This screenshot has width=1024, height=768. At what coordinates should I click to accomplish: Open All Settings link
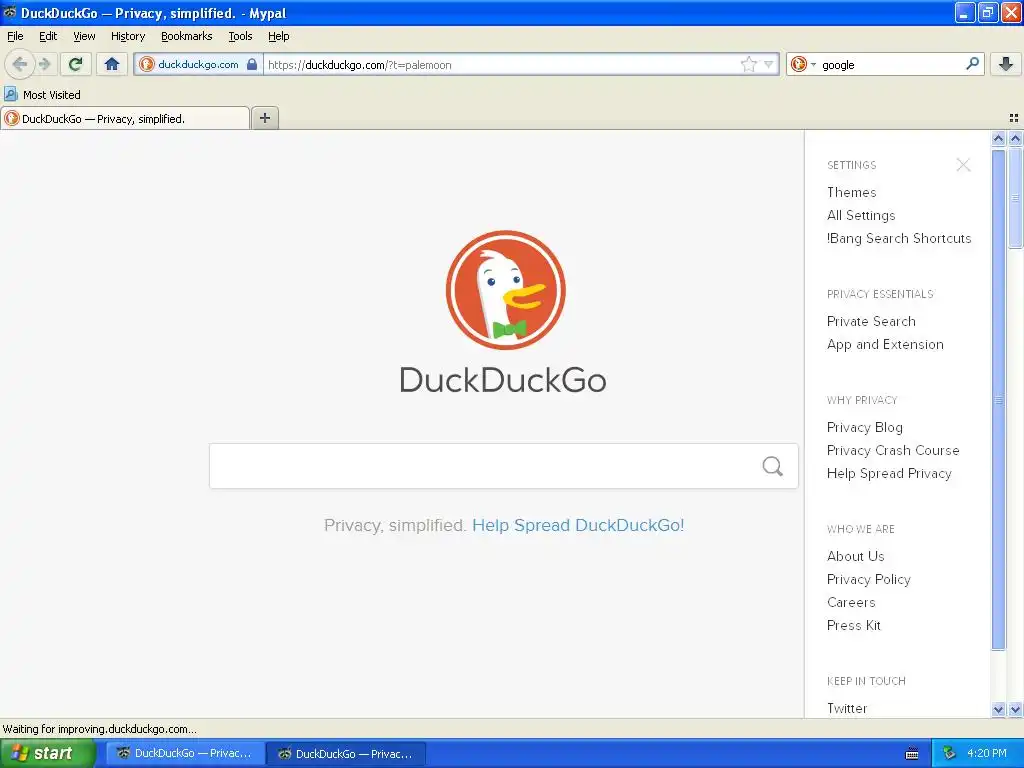point(861,215)
